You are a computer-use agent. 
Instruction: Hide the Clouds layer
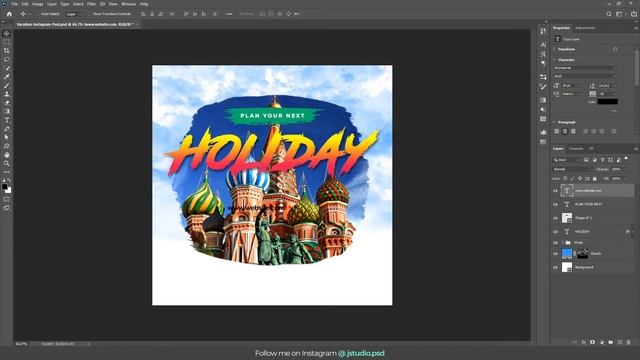(555, 253)
